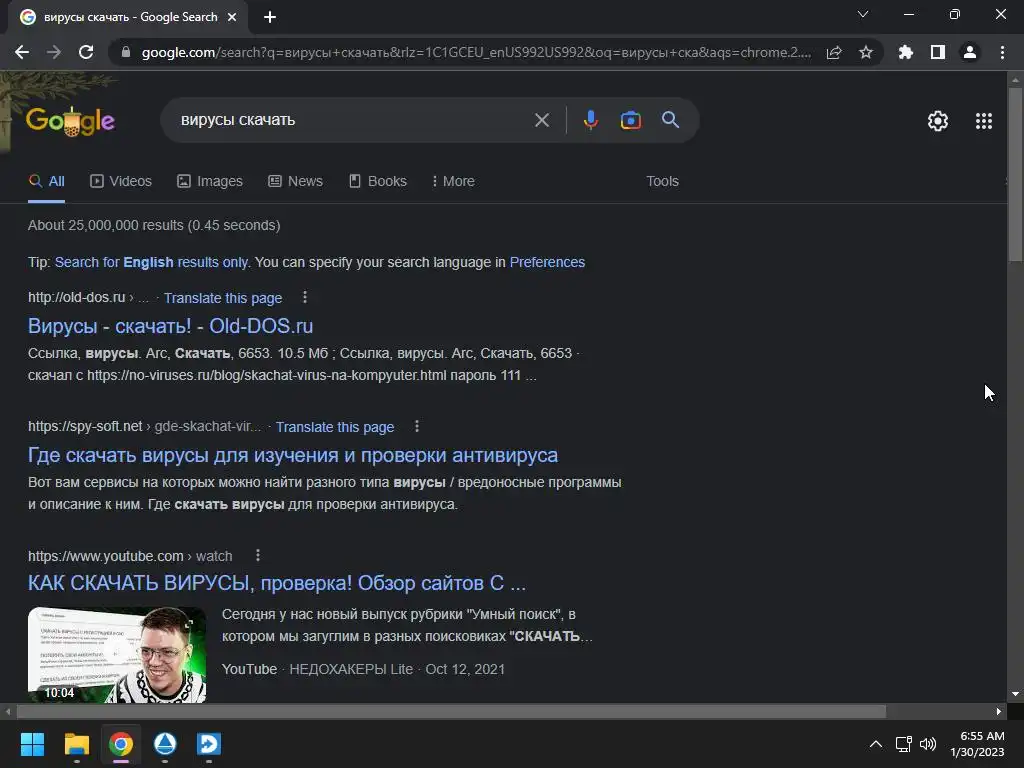This screenshot has width=1024, height=768.
Task: Close the Google Search tab
Action: pos(232,17)
